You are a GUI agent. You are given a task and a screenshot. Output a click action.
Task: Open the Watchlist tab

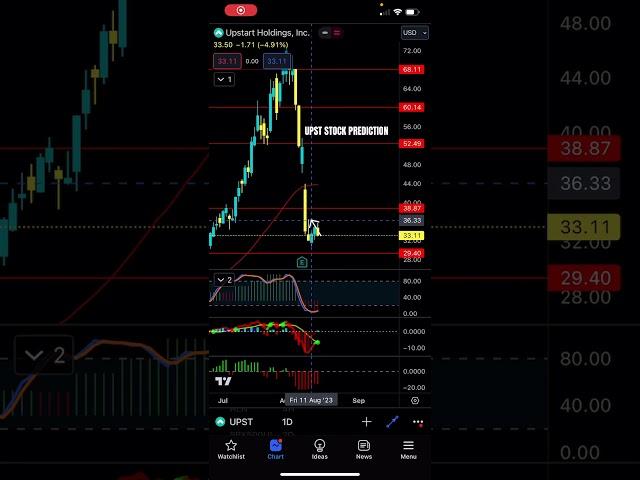pos(231,449)
